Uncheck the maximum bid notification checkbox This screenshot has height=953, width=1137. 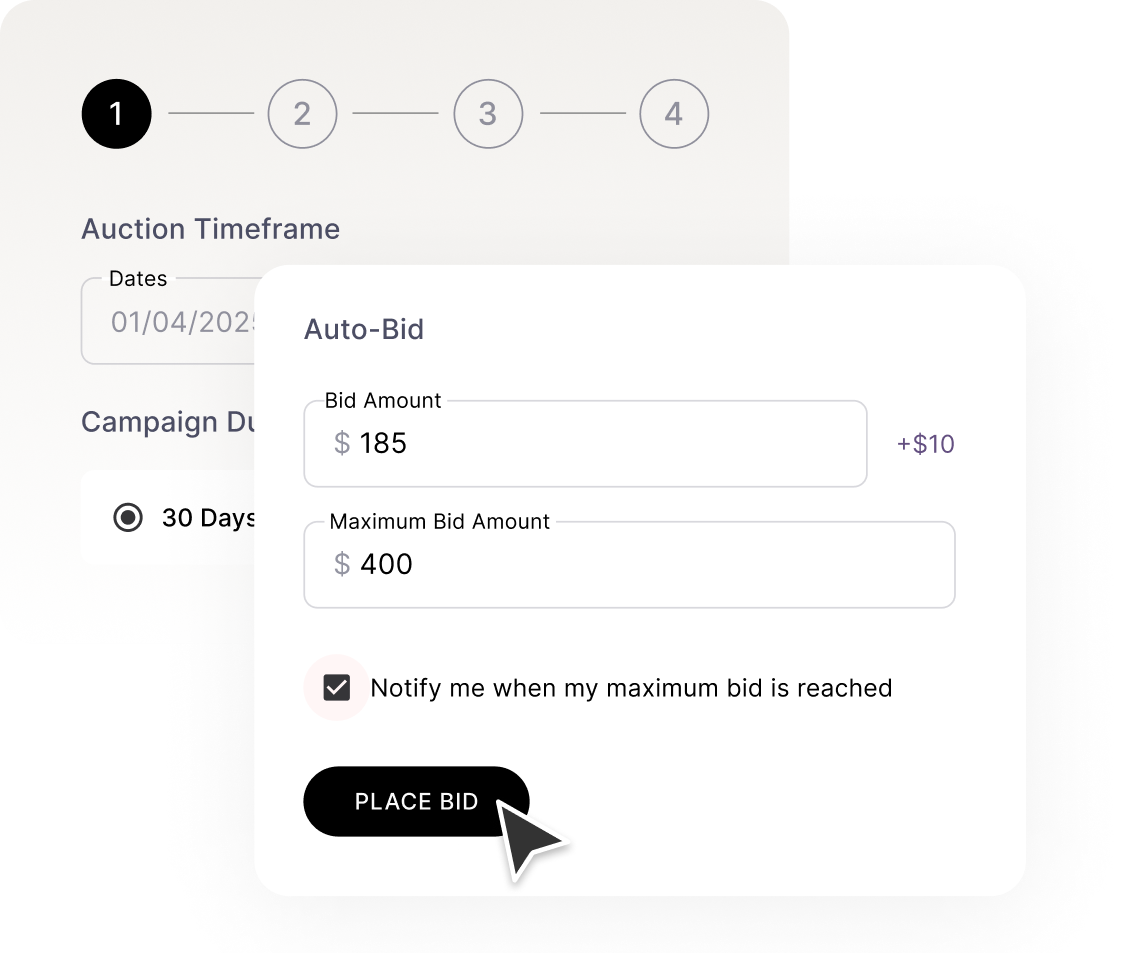pyautogui.click(x=337, y=688)
